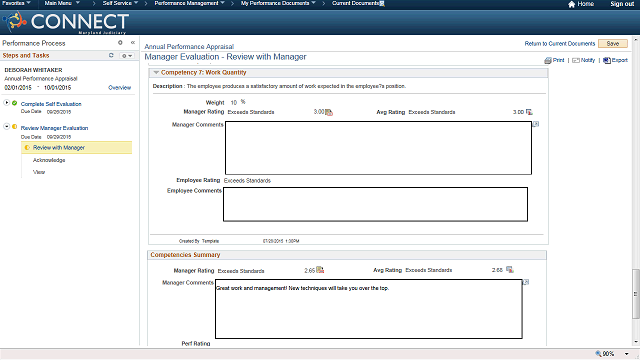Open the Complete Self Evaluation link
The height and width of the screenshot is (360, 640).
click(x=51, y=104)
